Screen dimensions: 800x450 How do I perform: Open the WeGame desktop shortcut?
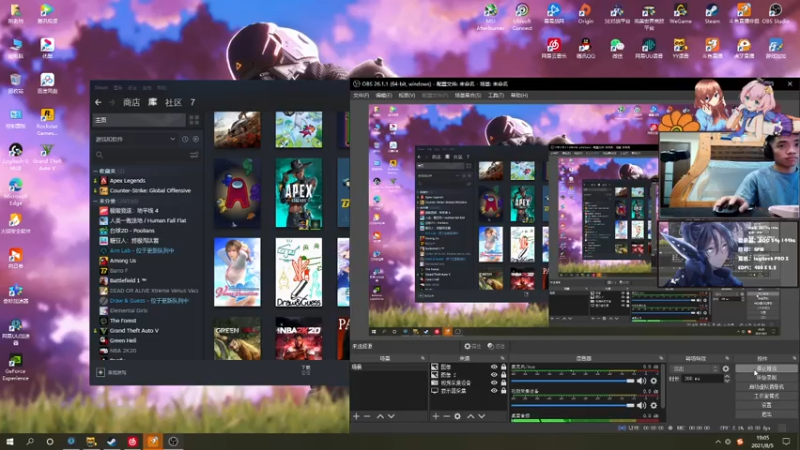click(x=680, y=14)
